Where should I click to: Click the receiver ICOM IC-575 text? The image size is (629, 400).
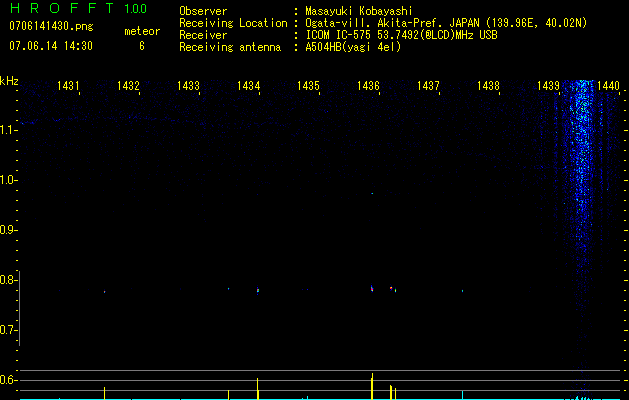[401, 35]
